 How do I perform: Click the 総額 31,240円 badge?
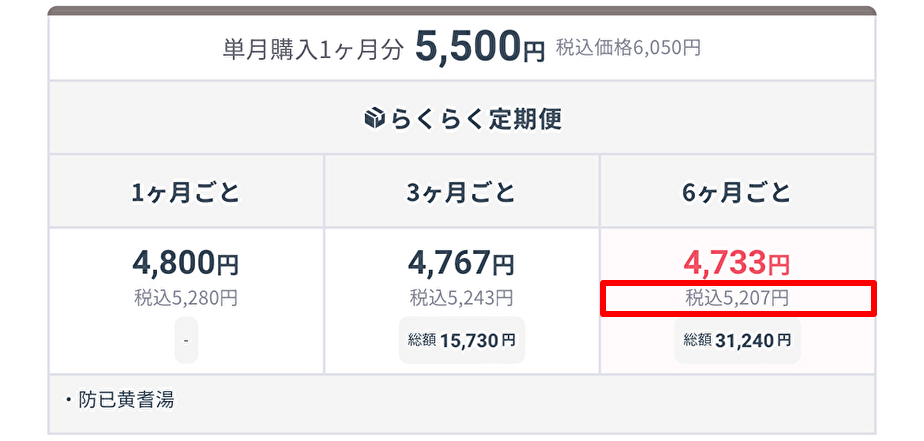pos(737,340)
